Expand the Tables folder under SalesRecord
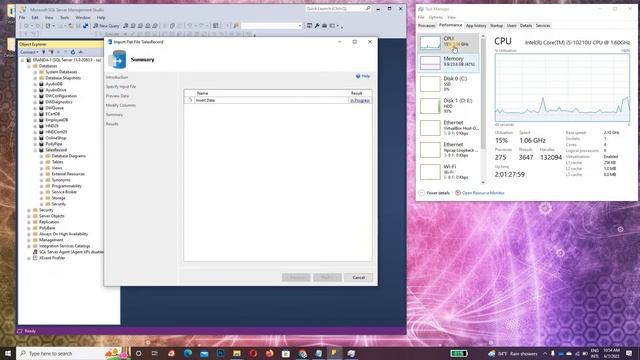Screen dimensions: 640x360 click(41, 162)
